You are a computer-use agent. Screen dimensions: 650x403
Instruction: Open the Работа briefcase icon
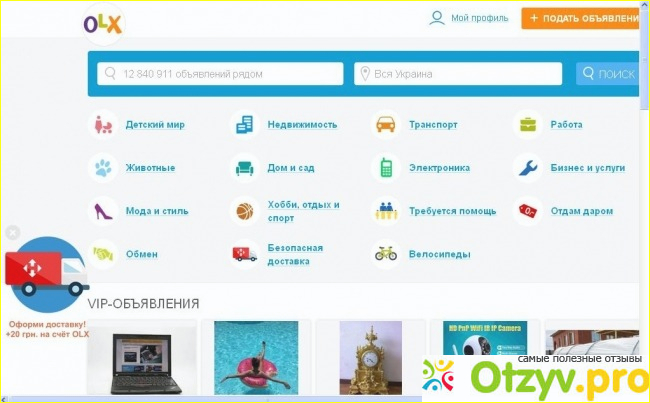[x=528, y=125]
